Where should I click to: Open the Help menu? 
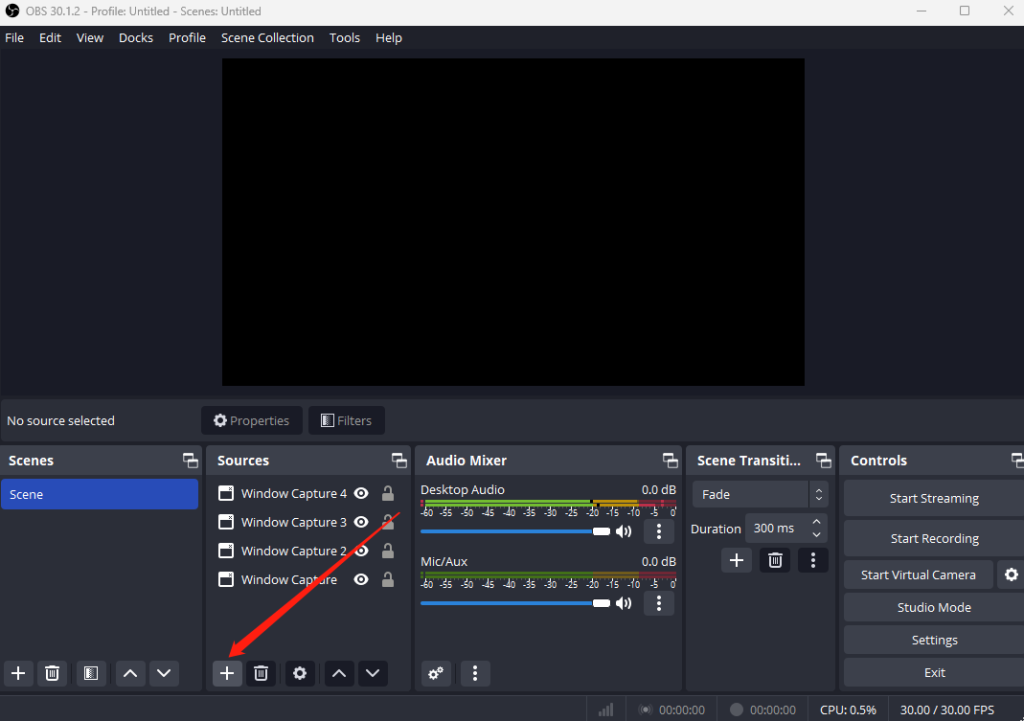[389, 38]
